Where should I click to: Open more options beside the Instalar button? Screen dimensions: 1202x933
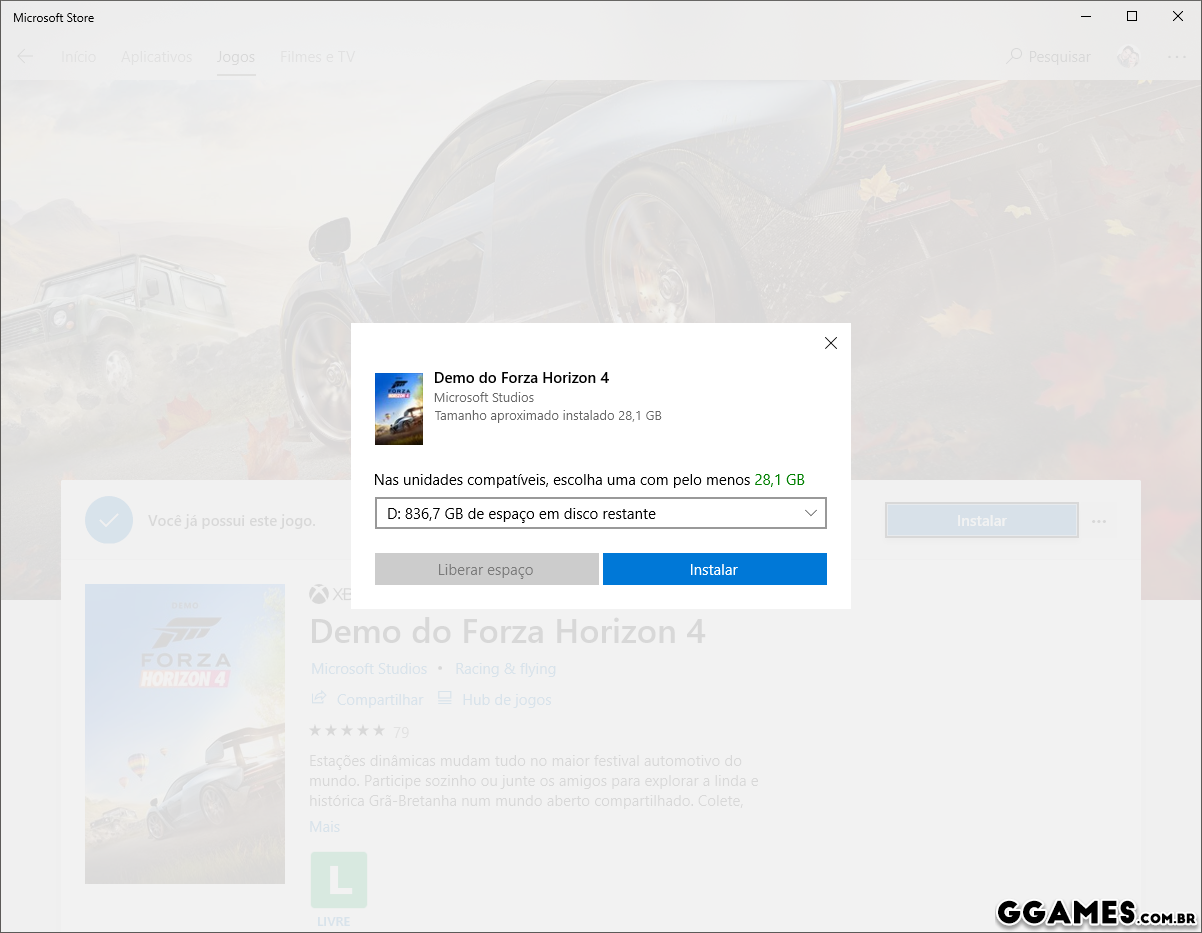point(1099,521)
